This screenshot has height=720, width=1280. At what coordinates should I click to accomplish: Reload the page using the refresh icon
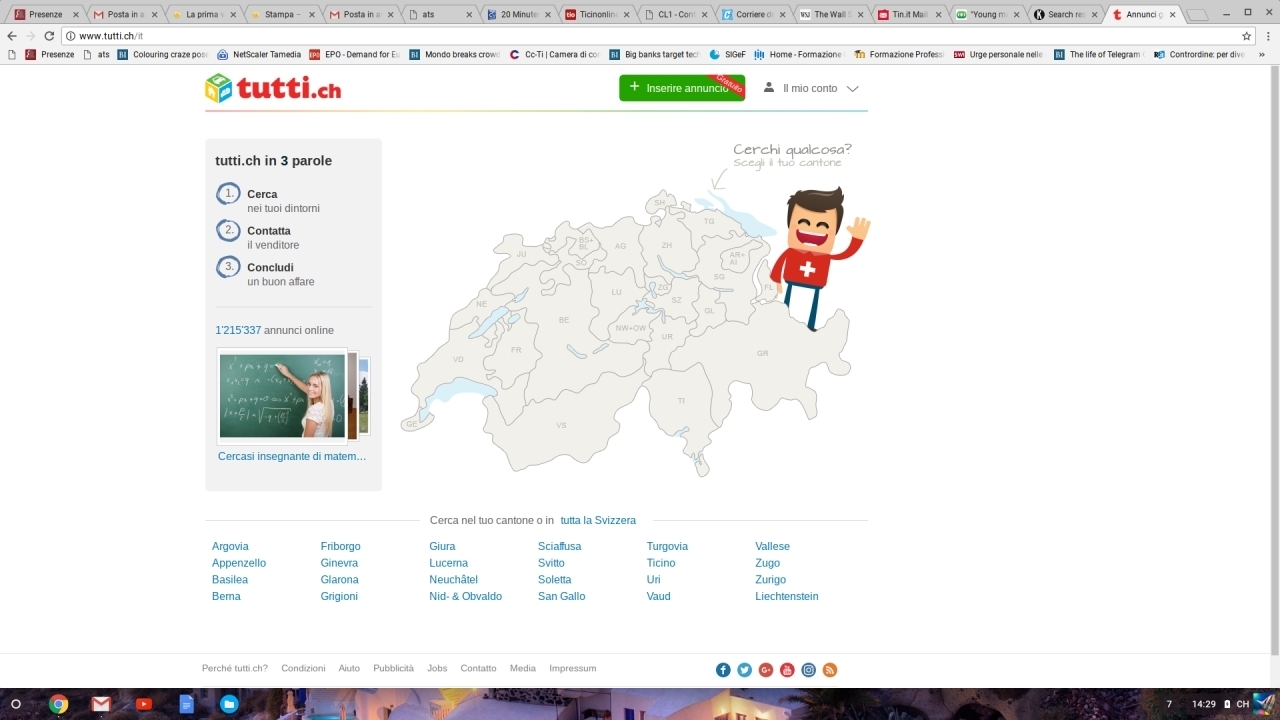click(x=49, y=35)
